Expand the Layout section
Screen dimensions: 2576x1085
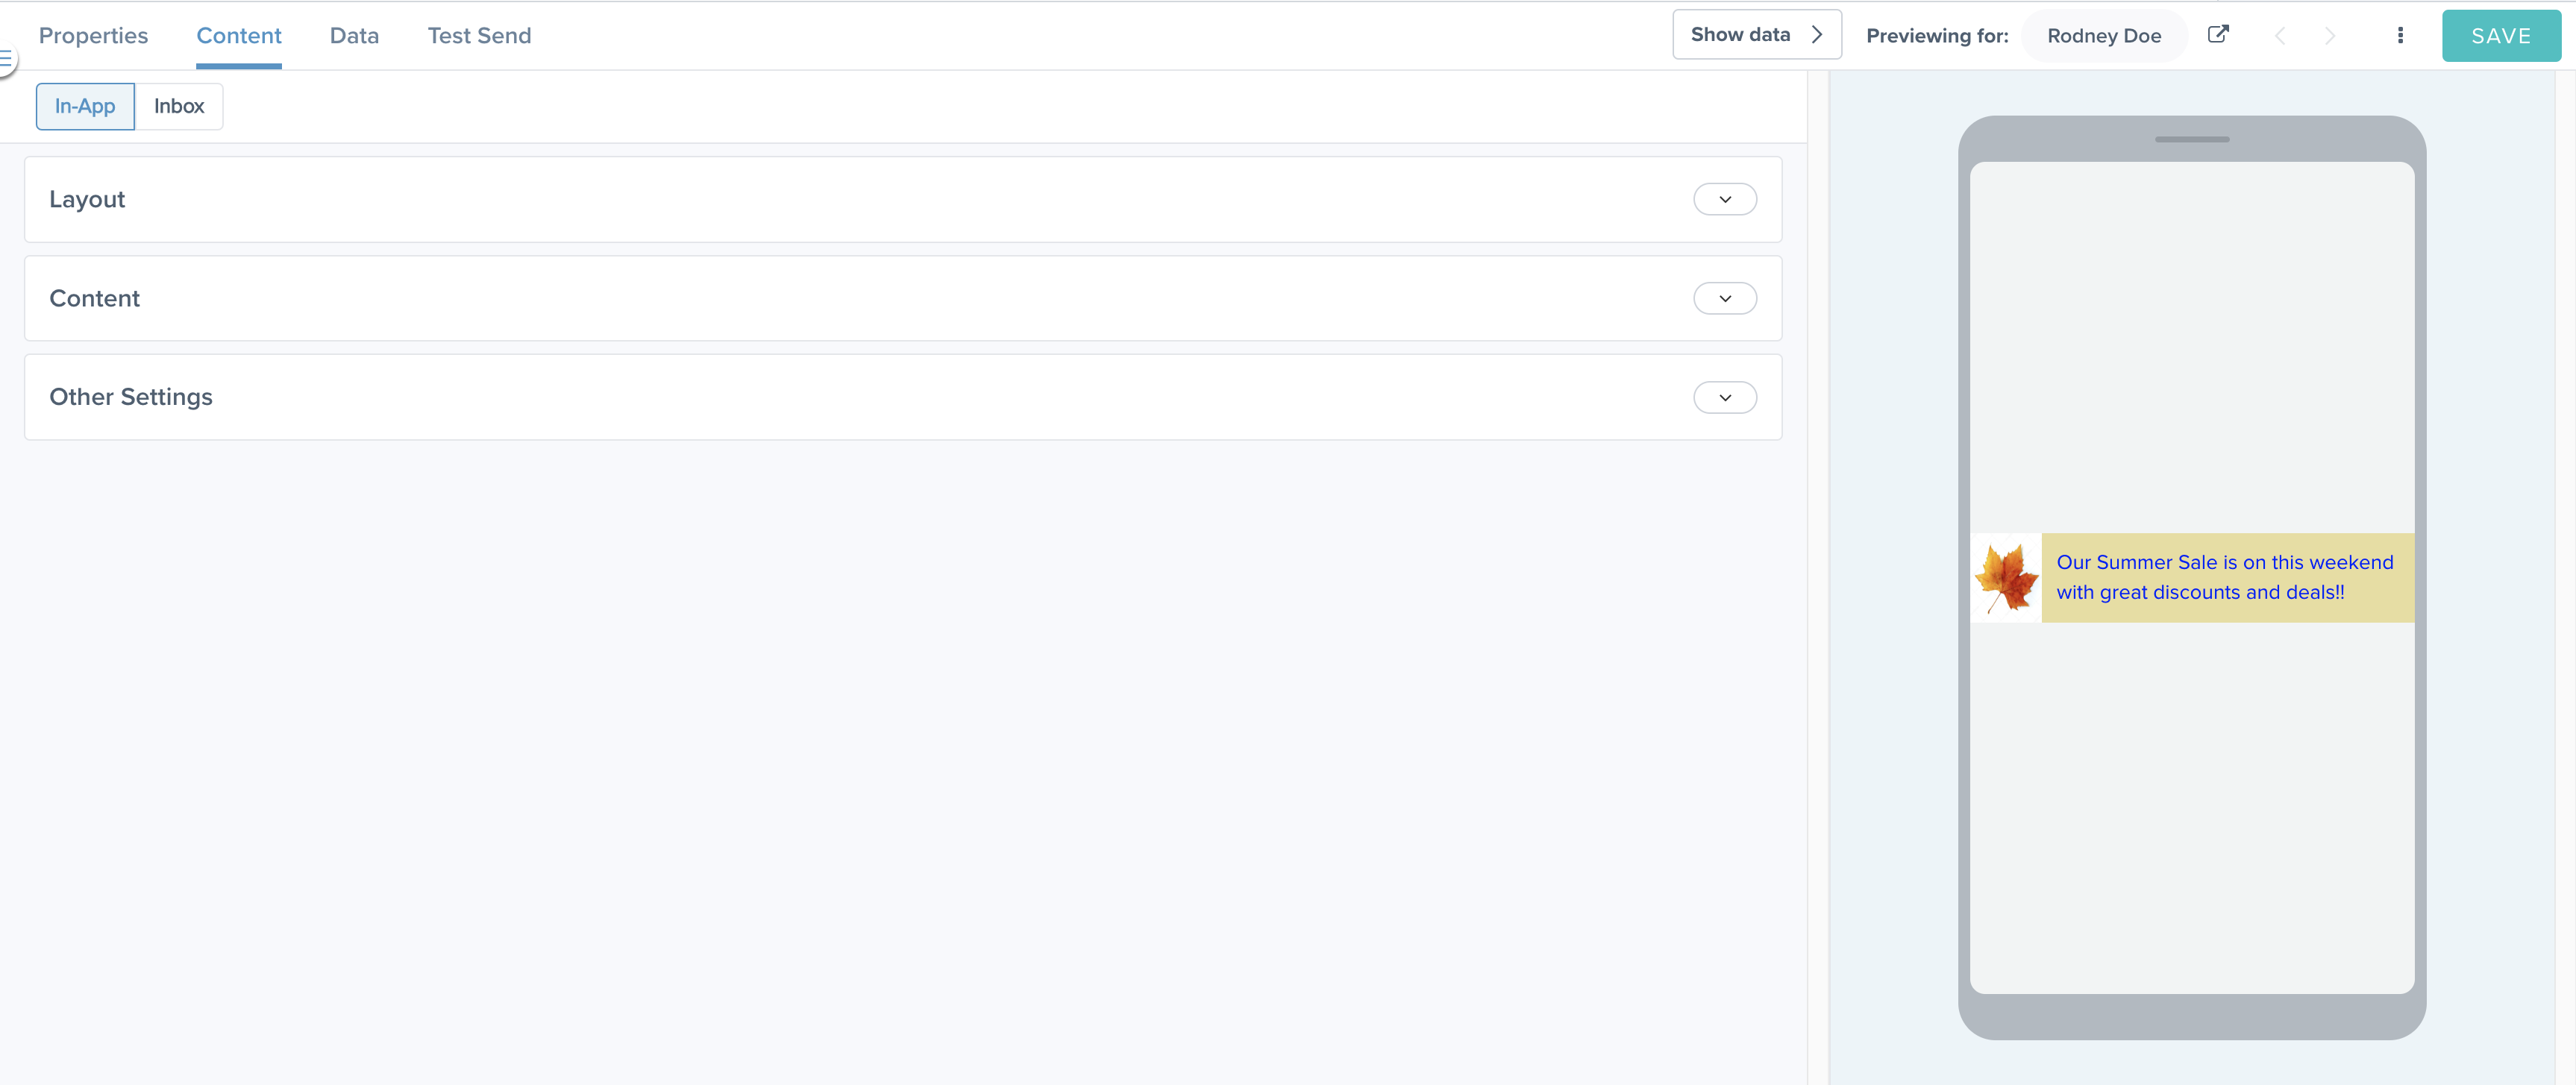1725,199
